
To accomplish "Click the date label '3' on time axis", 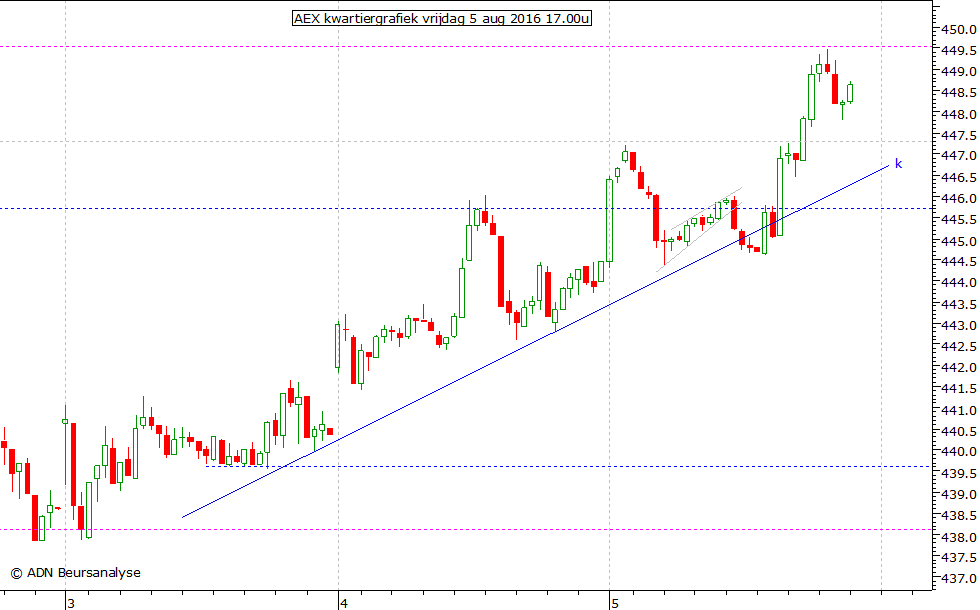I will (x=71, y=603).
